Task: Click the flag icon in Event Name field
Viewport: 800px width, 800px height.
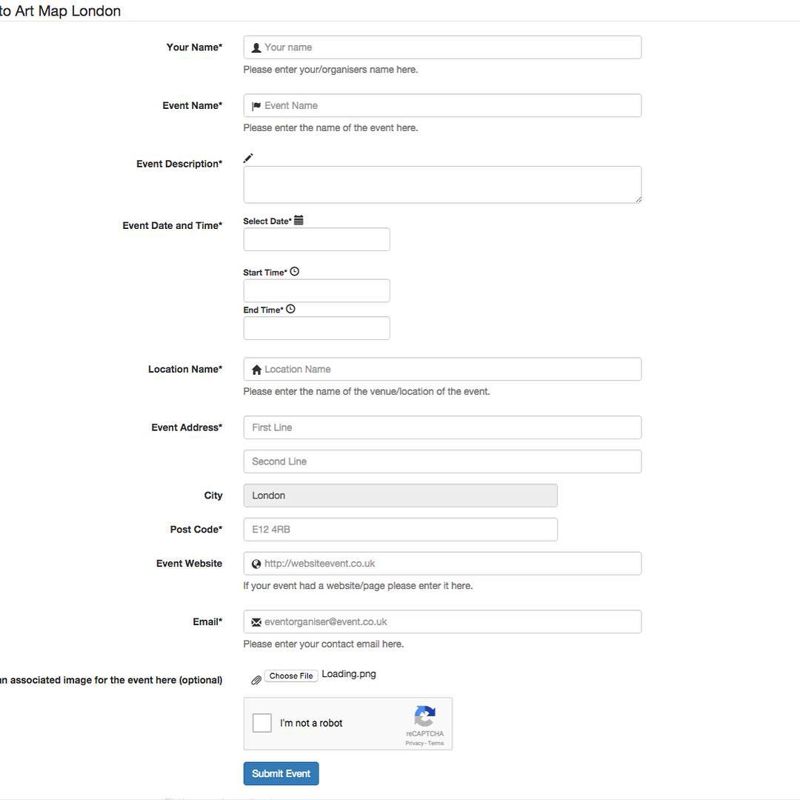Action: coord(257,106)
